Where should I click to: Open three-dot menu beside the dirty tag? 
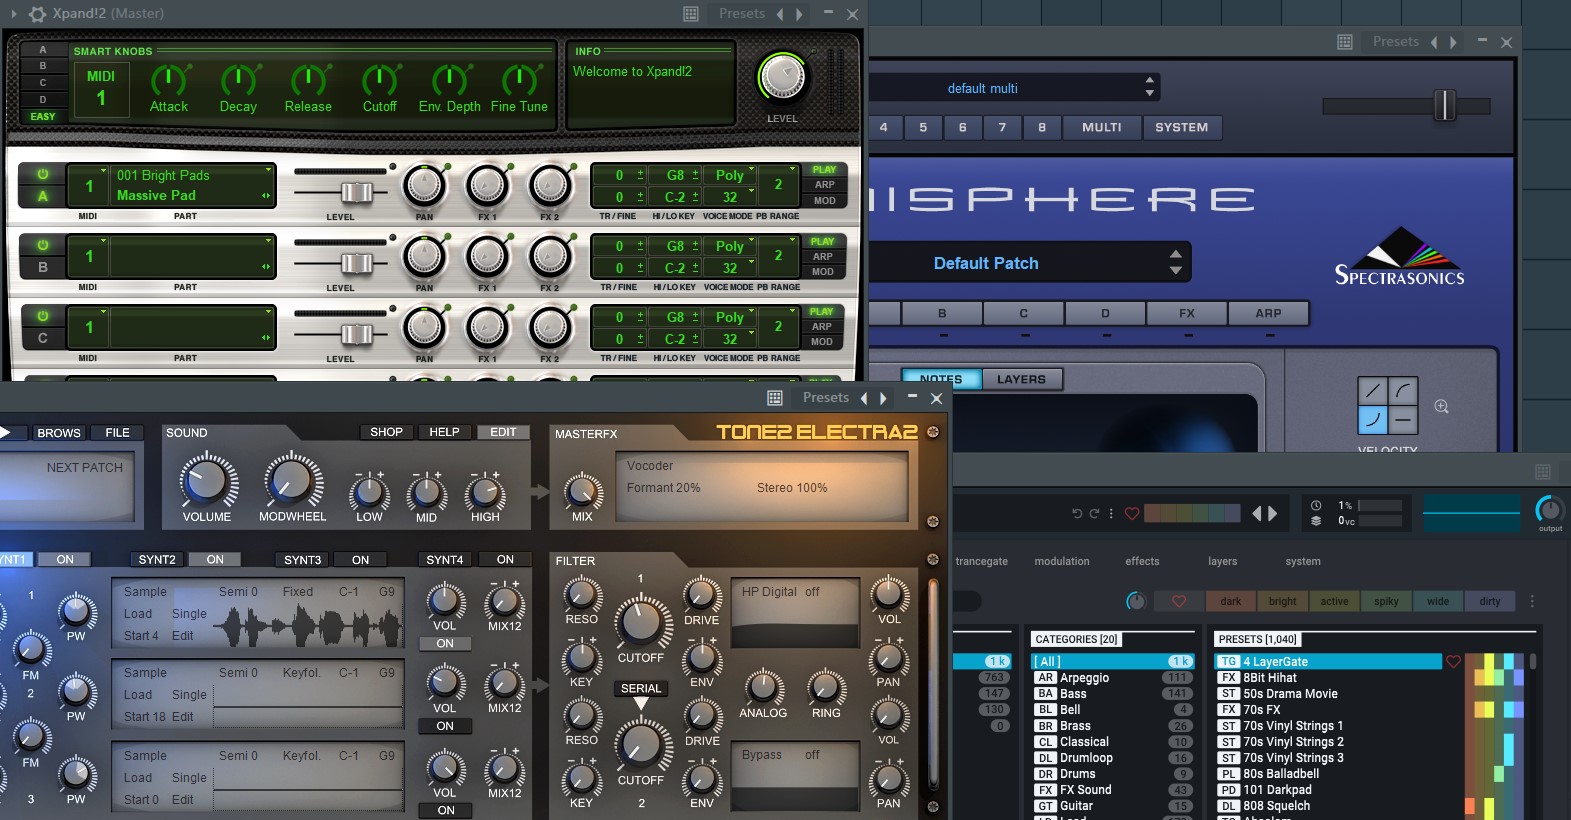coord(1532,601)
